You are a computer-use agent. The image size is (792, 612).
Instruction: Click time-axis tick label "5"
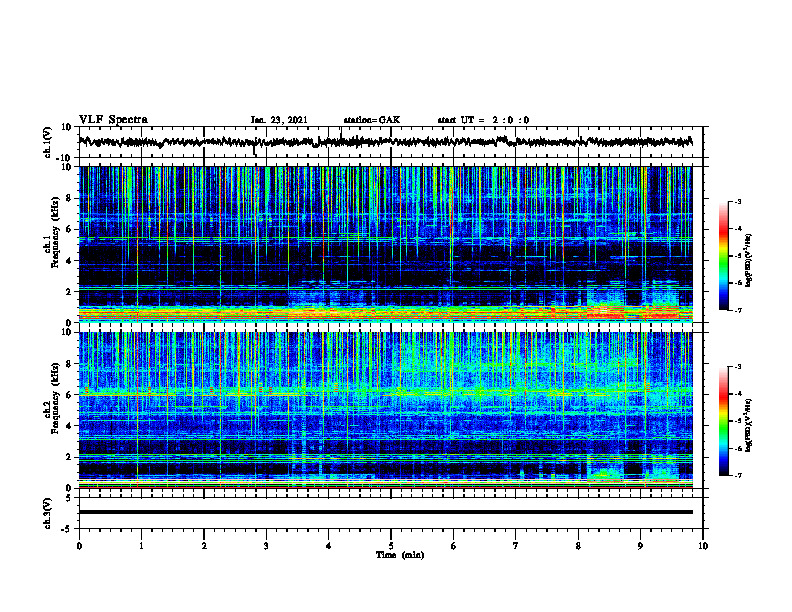point(391,546)
